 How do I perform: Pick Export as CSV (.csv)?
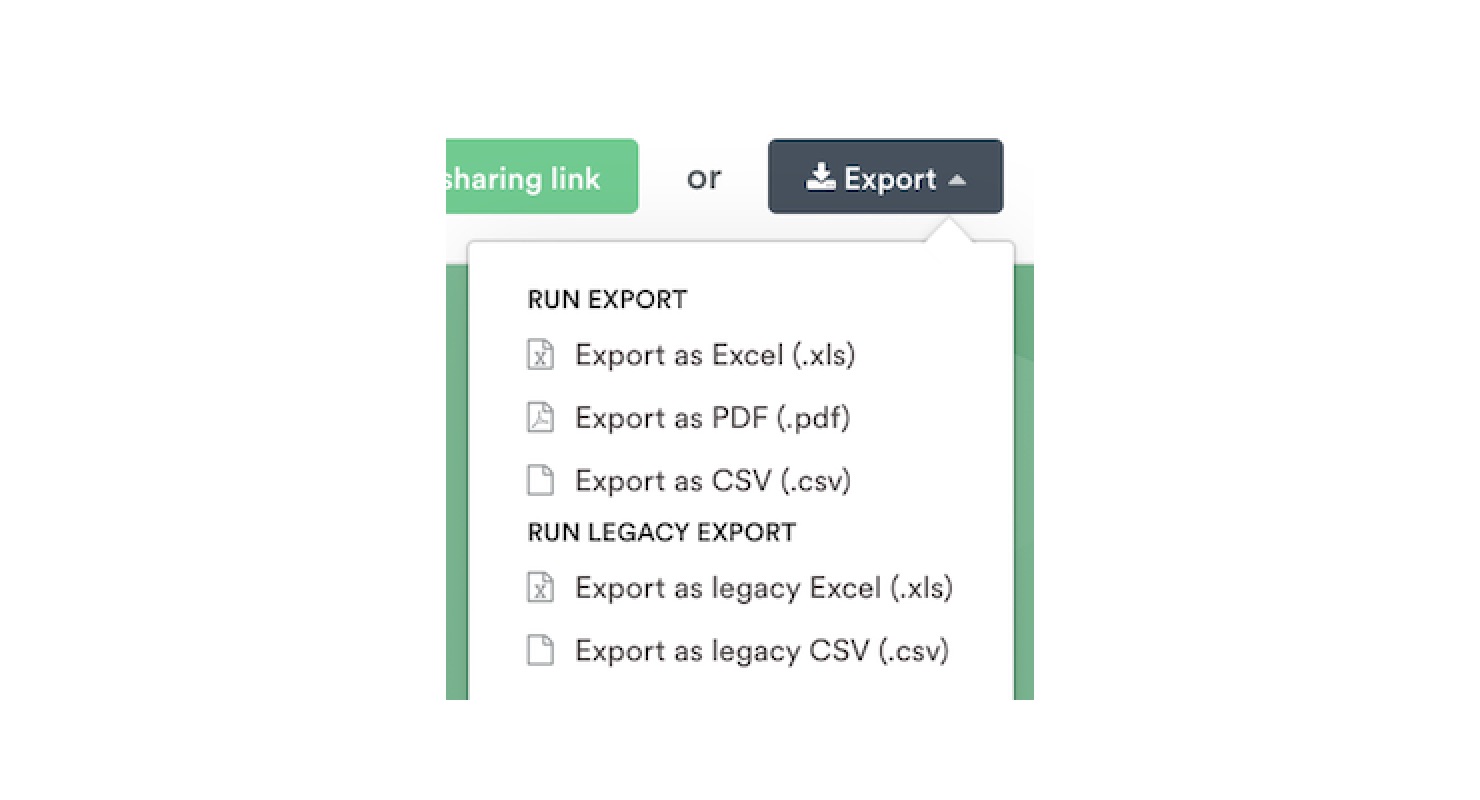pos(712,480)
